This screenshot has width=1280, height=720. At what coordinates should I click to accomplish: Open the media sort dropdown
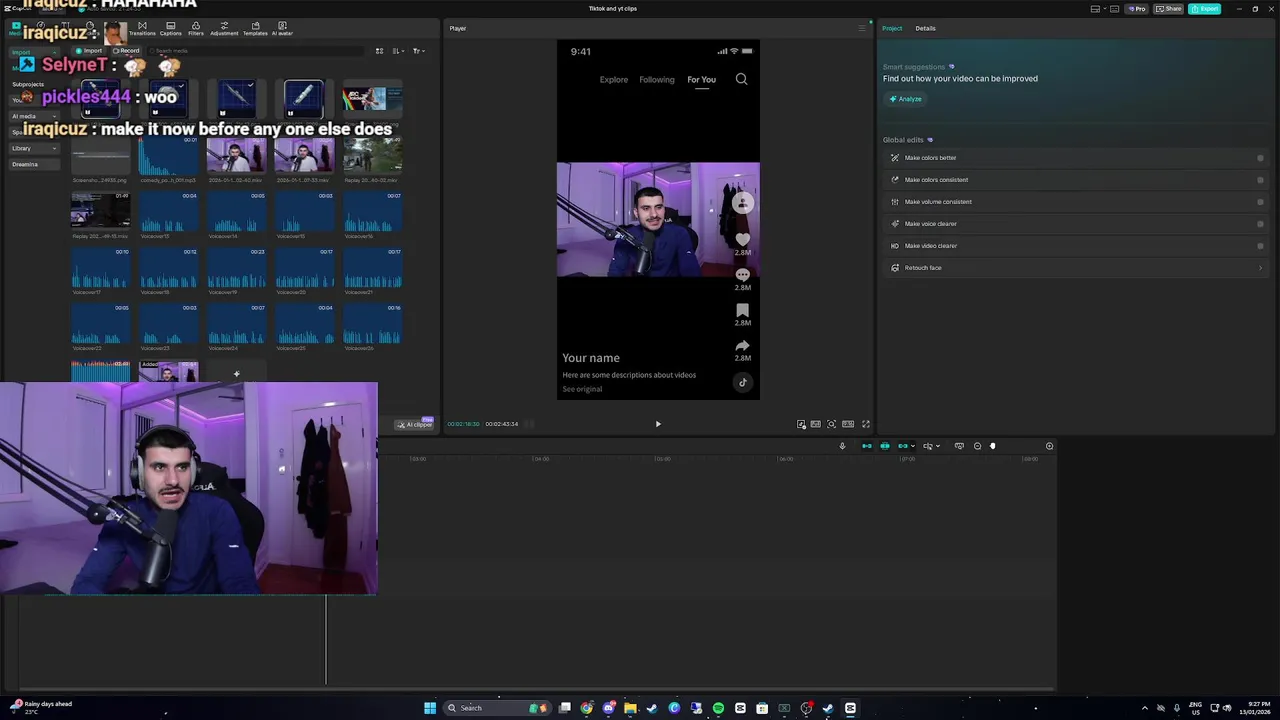(x=398, y=51)
